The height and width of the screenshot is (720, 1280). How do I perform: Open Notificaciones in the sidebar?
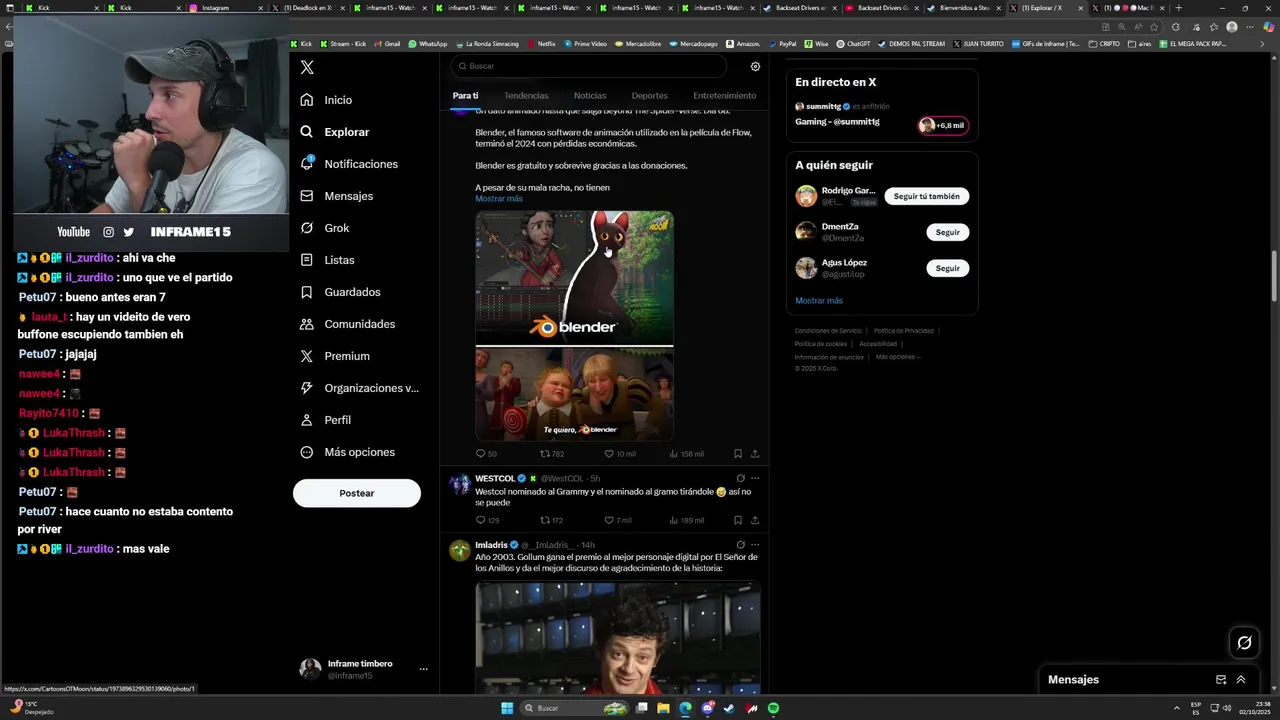(349, 164)
